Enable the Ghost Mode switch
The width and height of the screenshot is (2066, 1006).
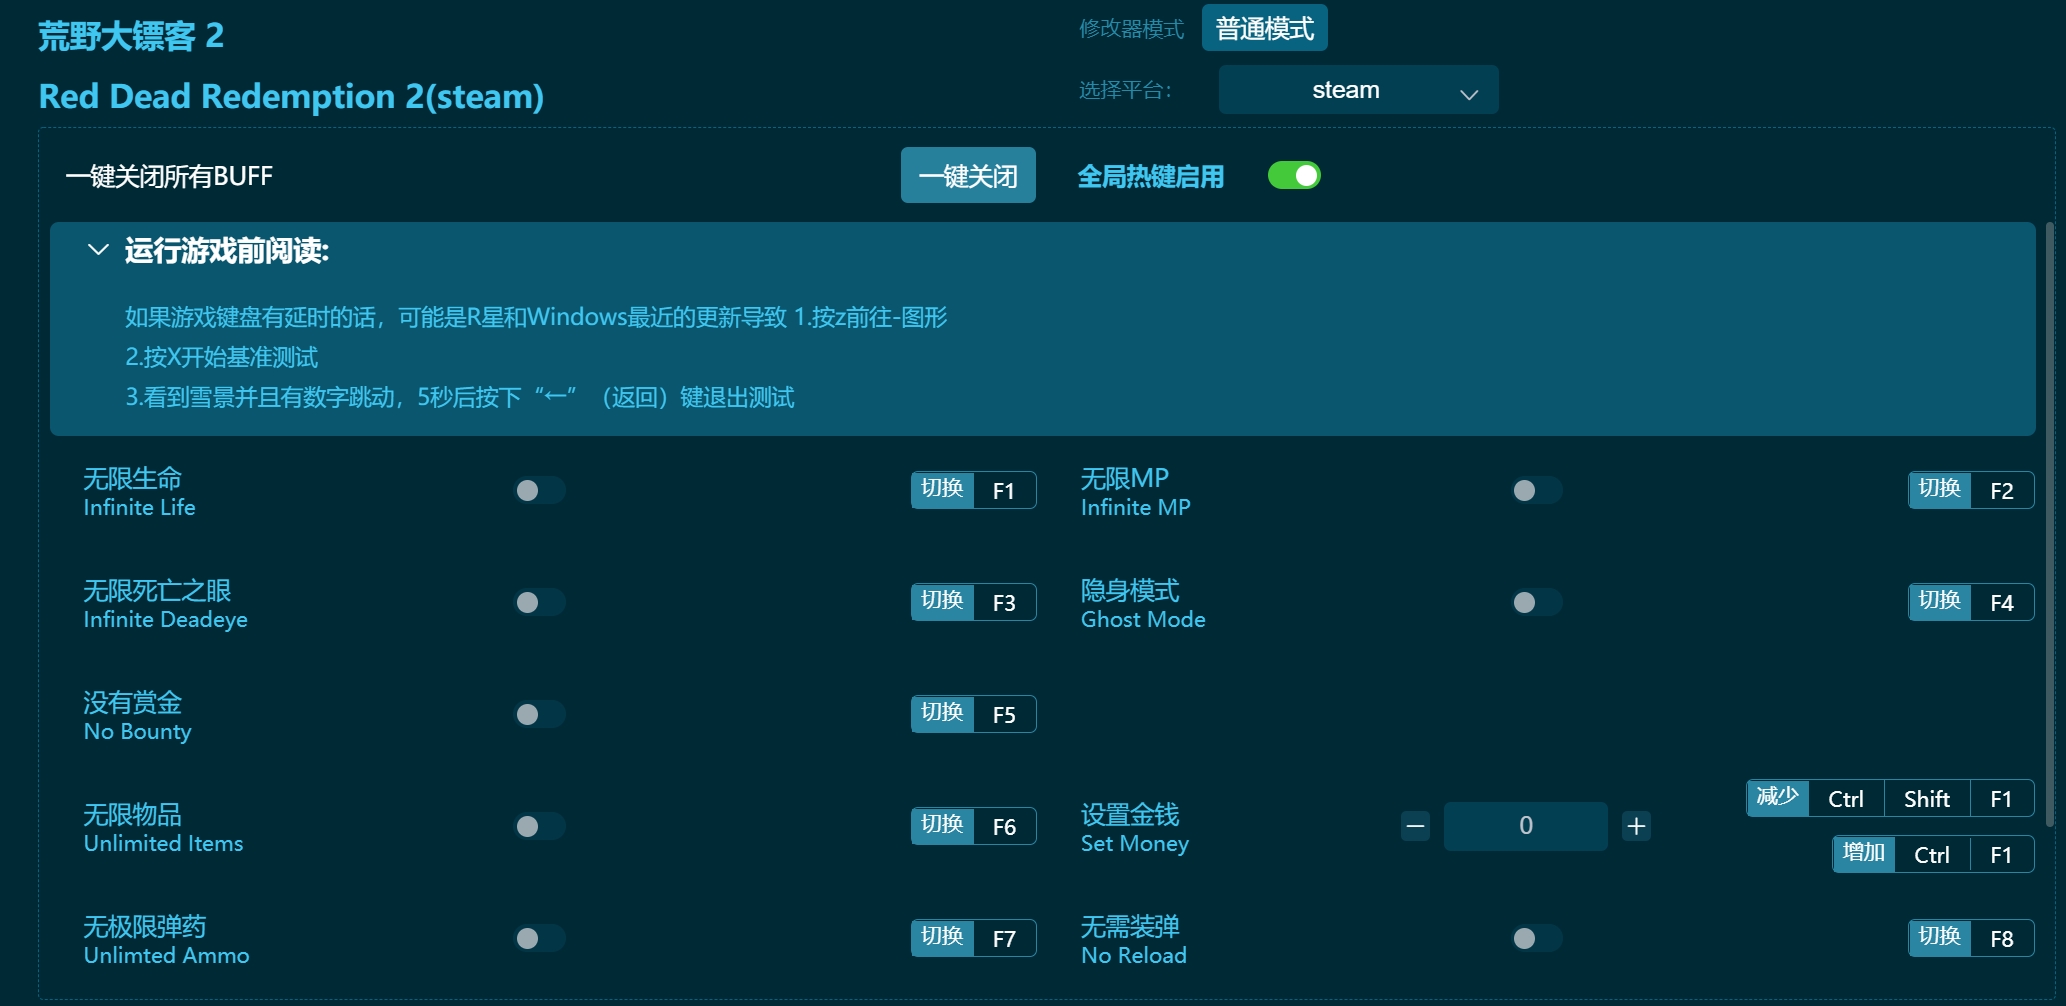coord(1537,602)
